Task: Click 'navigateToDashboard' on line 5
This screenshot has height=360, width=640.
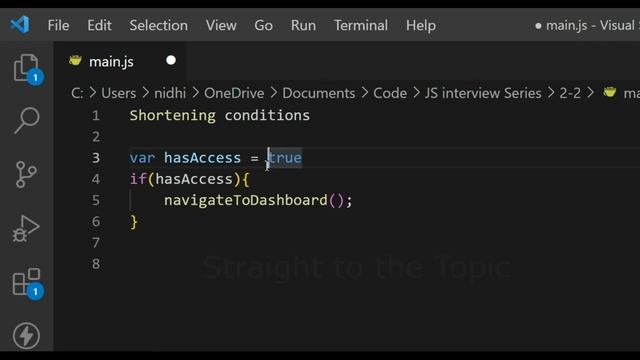Action: [245, 200]
